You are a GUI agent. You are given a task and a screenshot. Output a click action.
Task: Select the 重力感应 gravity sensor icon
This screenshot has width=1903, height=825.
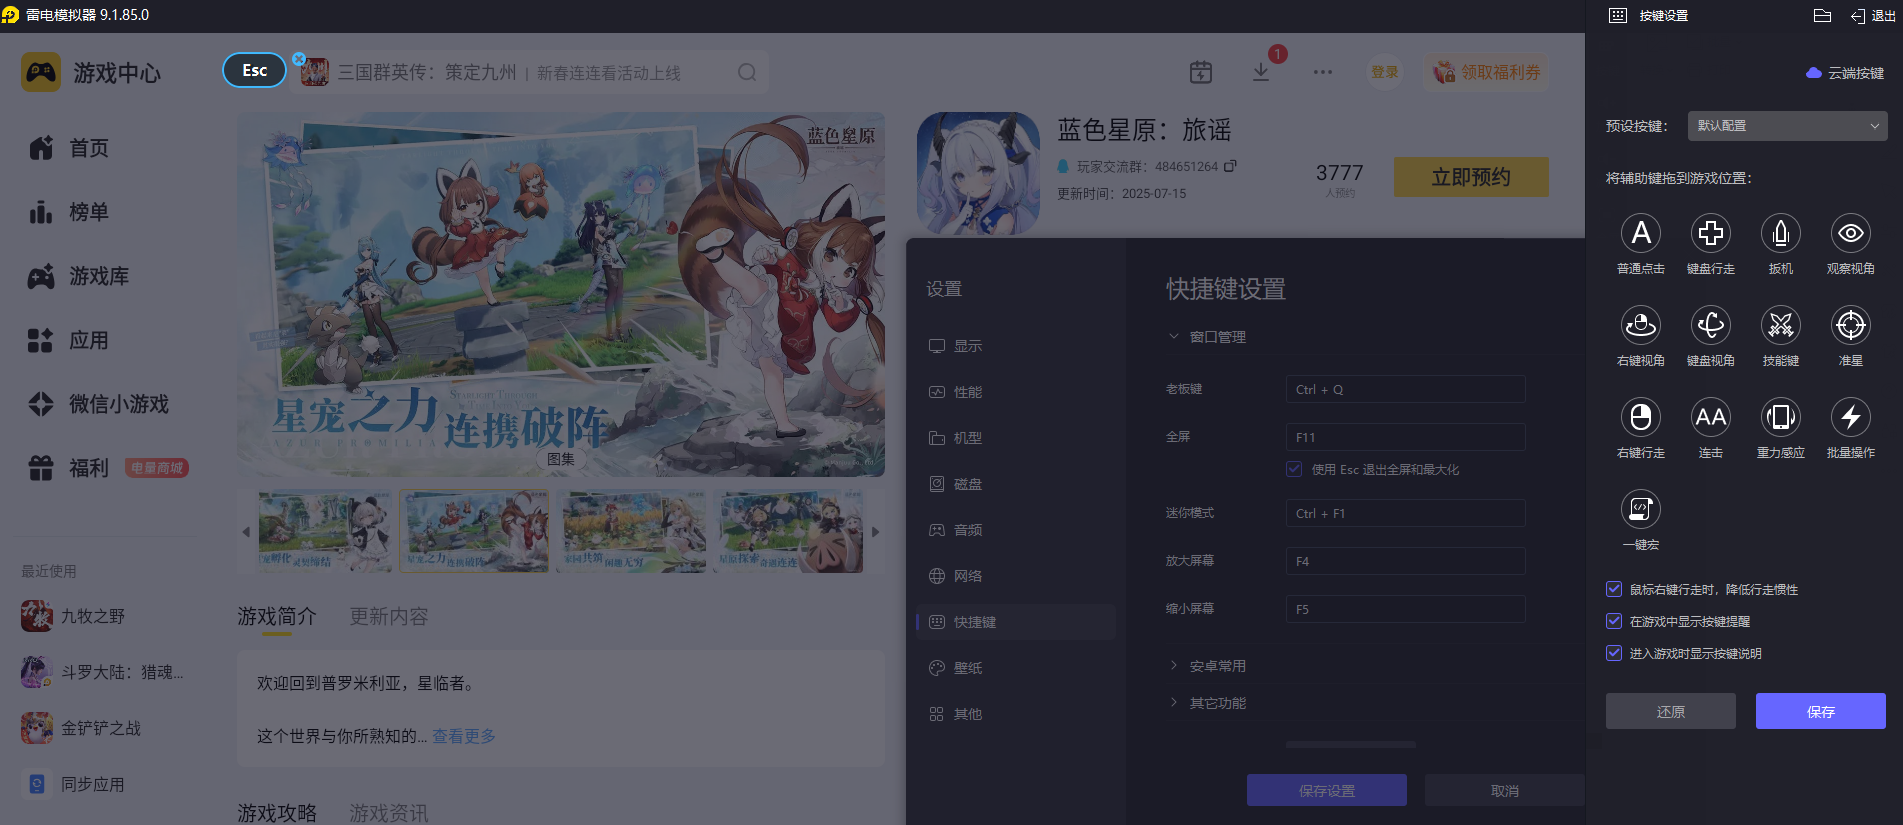click(1781, 417)
